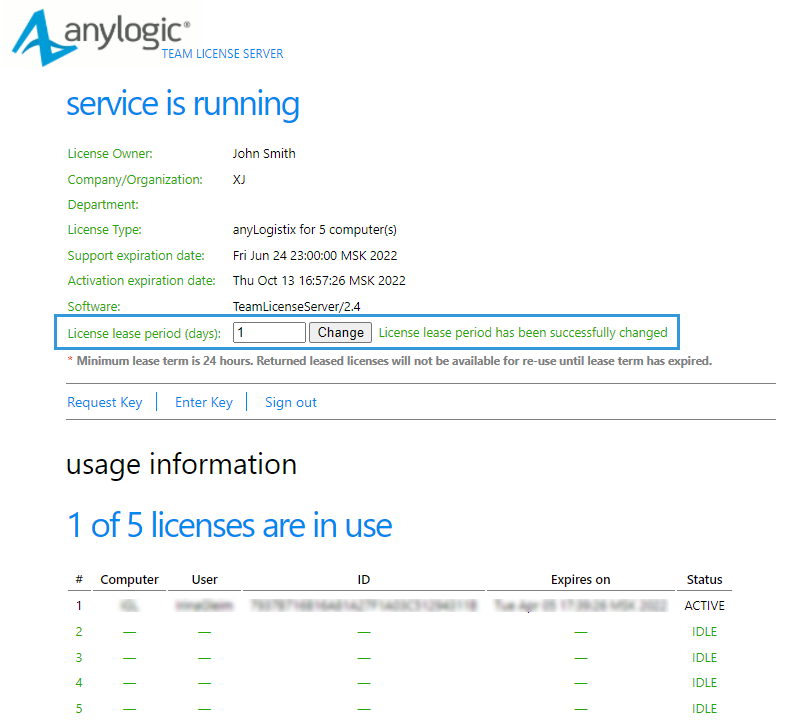Click the 'Department:' label

(x=103, y=205)
